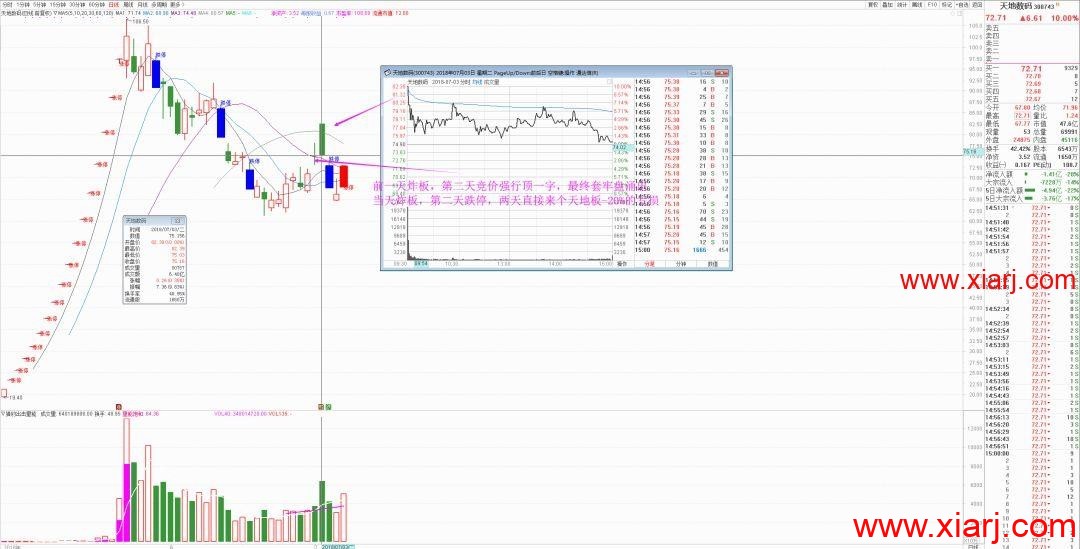The height and width of the screenshot is (549, 1080).
Task: Click the 换手 42.42% value
Action: pyautogui.click(x=1019, y=147)
